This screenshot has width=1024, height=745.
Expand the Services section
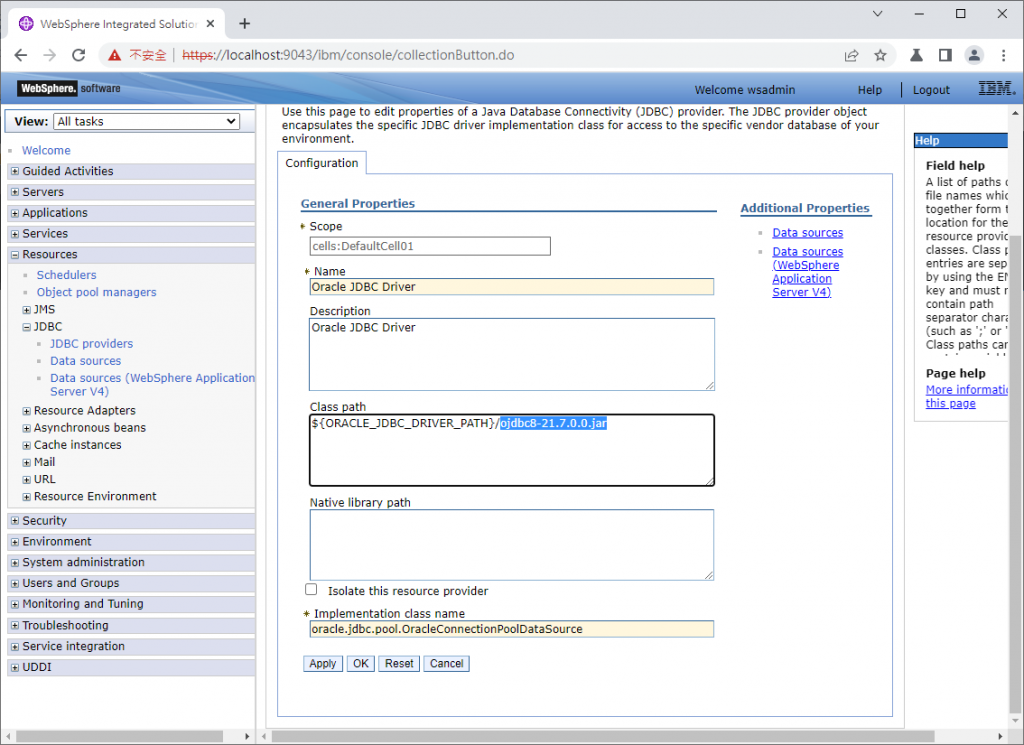15,234
